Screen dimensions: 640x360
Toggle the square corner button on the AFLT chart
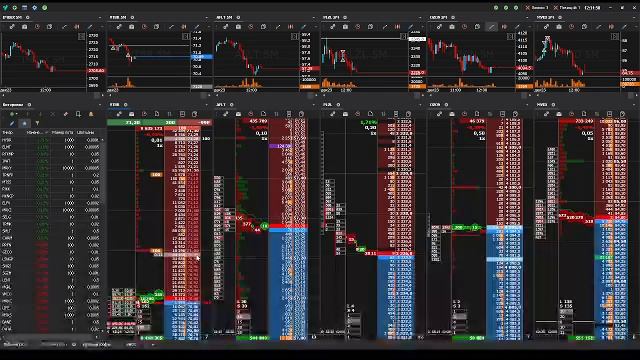(295, 36)
